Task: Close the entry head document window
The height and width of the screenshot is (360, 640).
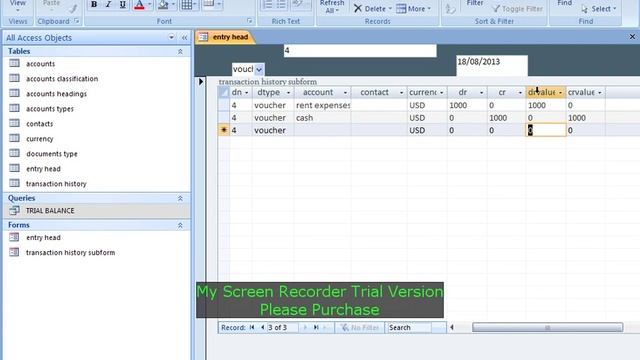Action: [632, 37]
